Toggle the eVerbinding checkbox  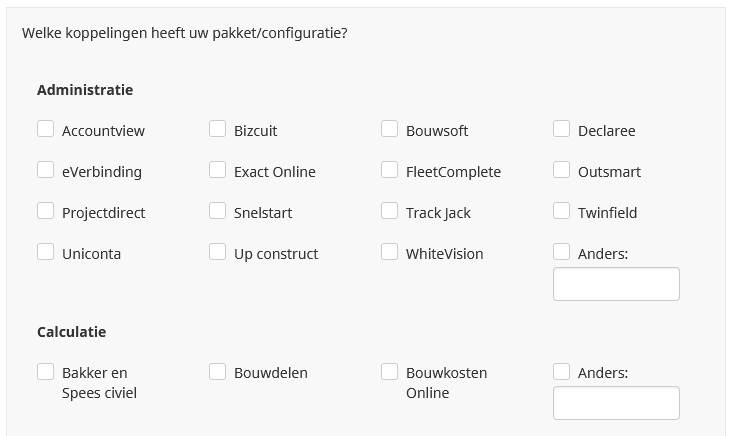[x=45, y=170]
